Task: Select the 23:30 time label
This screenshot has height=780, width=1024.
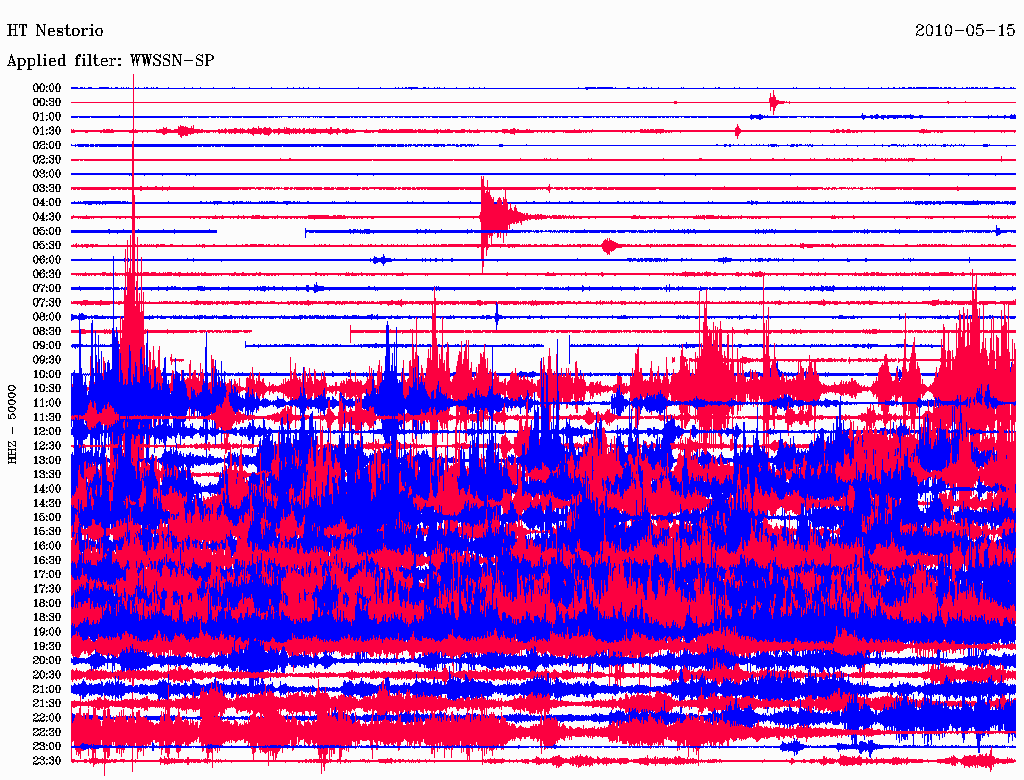Action: [x=47, y=760]
